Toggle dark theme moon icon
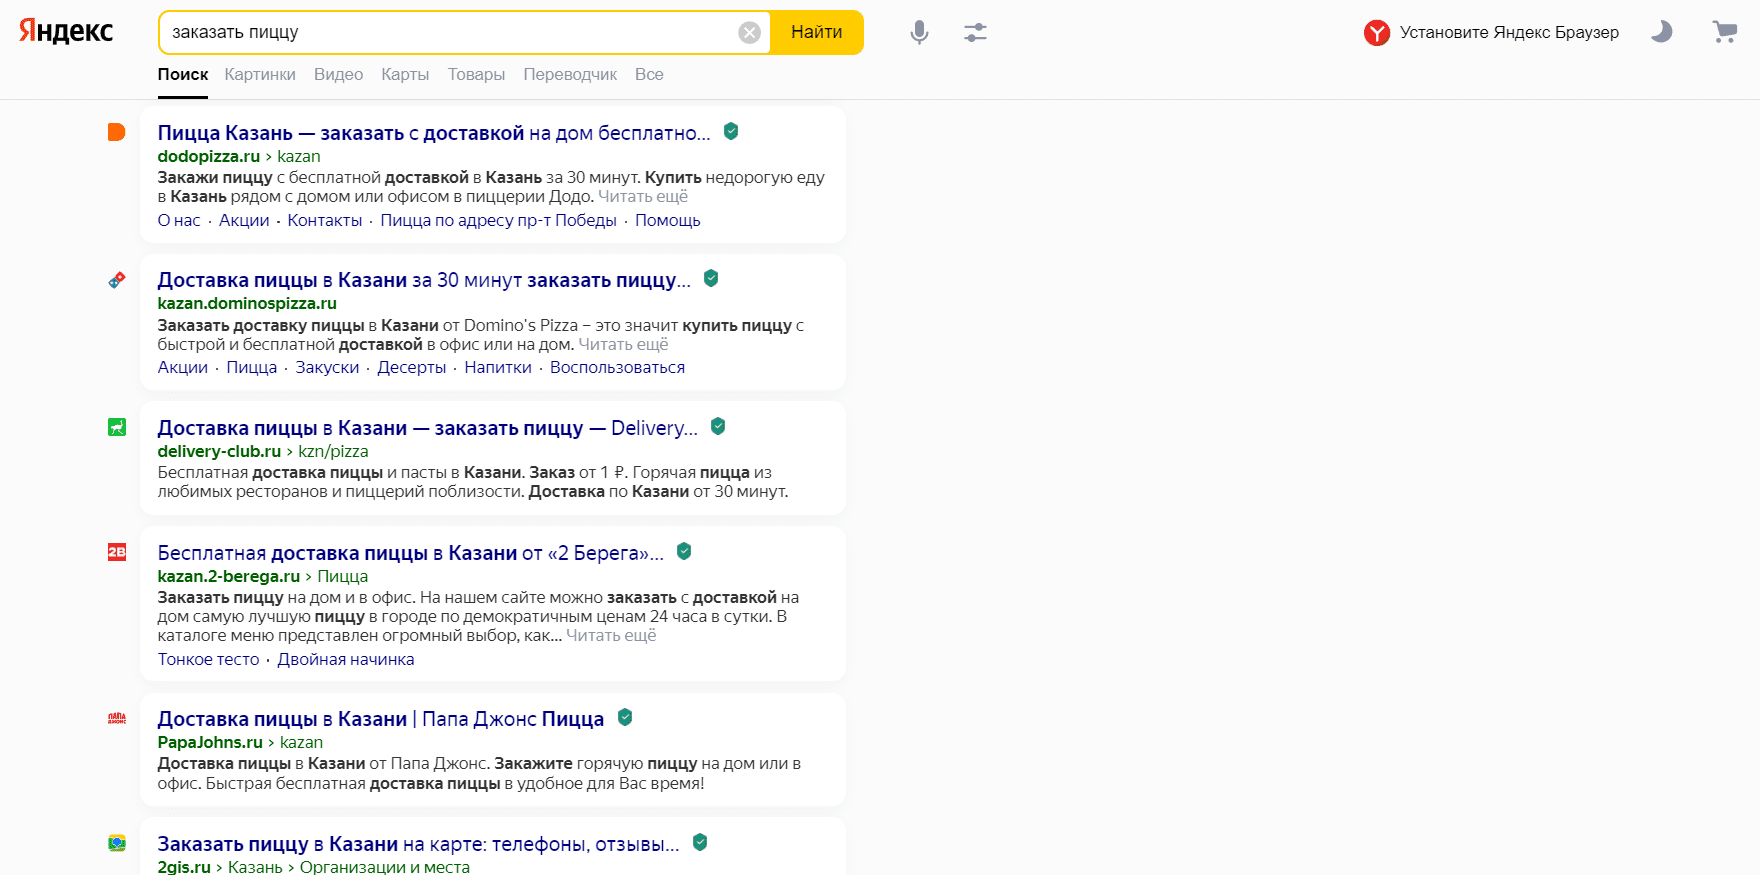The width and height of the screenshot is (1760, 875). click(1661, 32)
